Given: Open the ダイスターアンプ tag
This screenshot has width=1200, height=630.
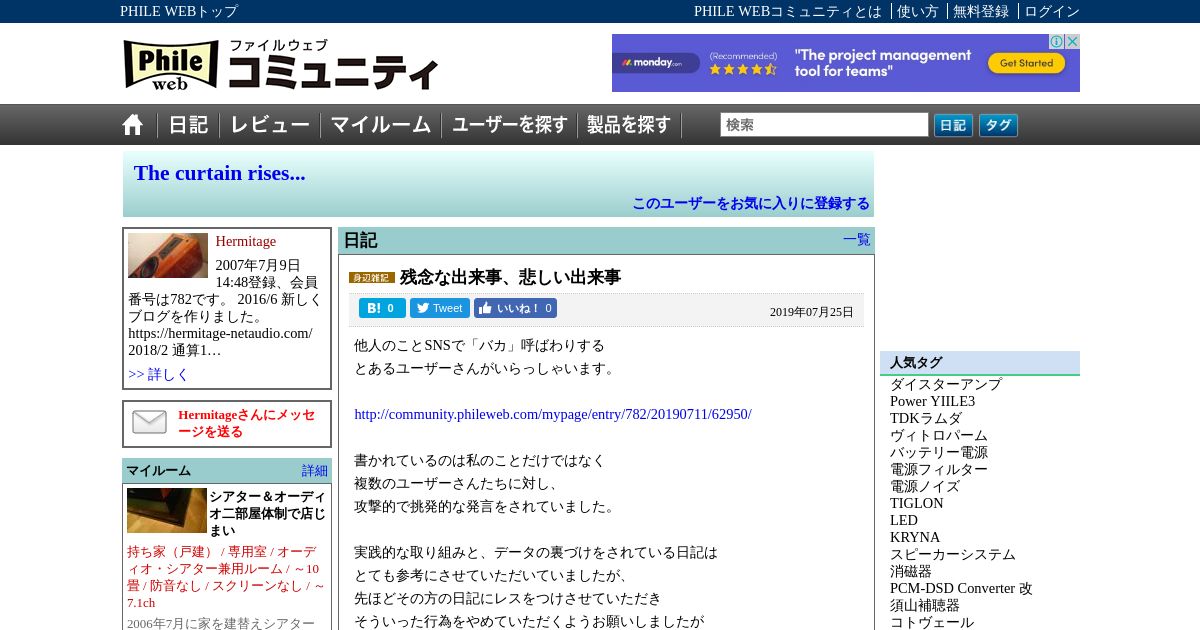Looking at the screenshot, I should point(946,384).
